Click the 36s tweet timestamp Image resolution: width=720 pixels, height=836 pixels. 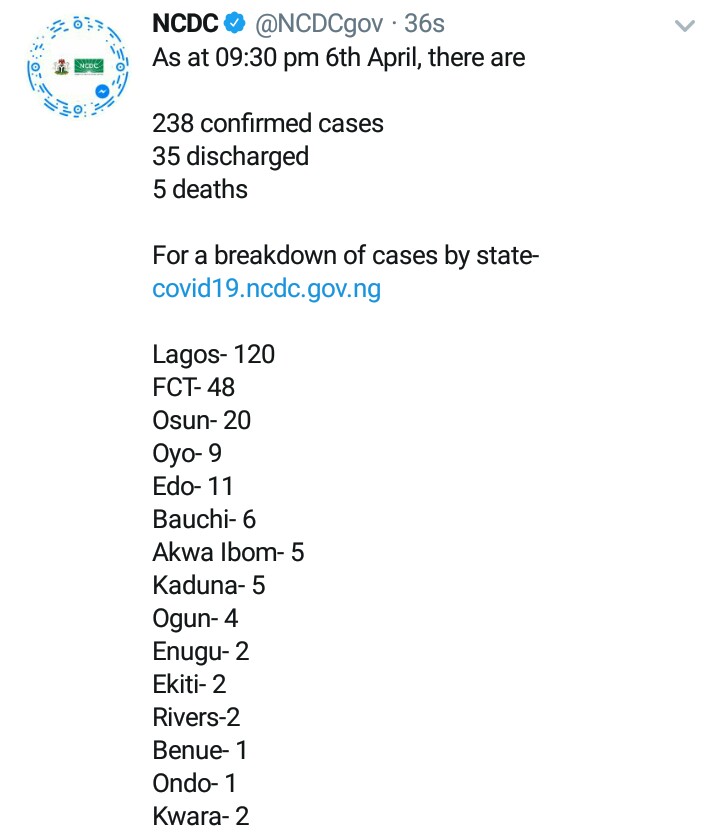point(425,25)
